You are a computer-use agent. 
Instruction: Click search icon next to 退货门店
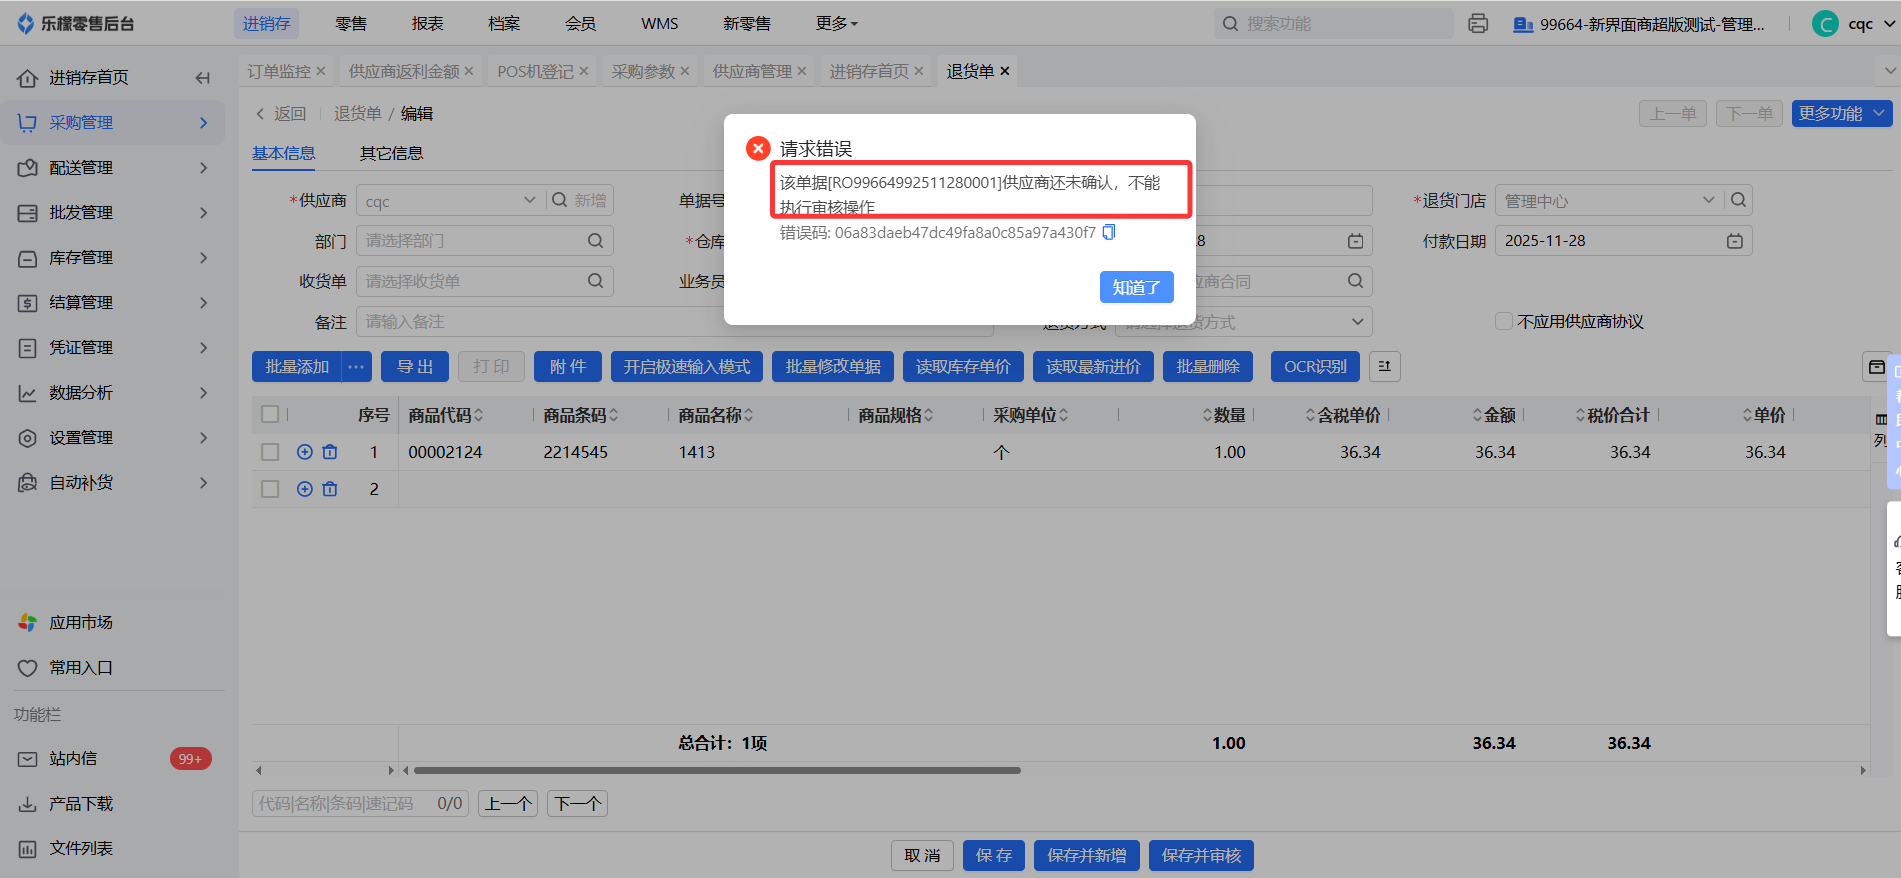(1739, 200)
